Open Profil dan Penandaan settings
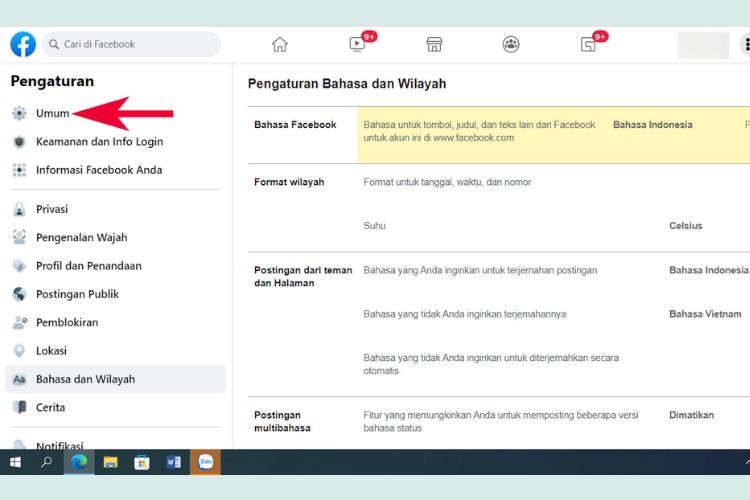The width and height of the screenshot is (750, 500). click(x=89, y=266)
